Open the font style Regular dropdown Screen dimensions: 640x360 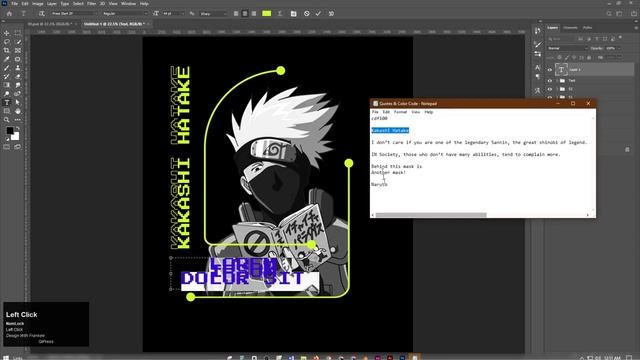[x=124, y=13]
